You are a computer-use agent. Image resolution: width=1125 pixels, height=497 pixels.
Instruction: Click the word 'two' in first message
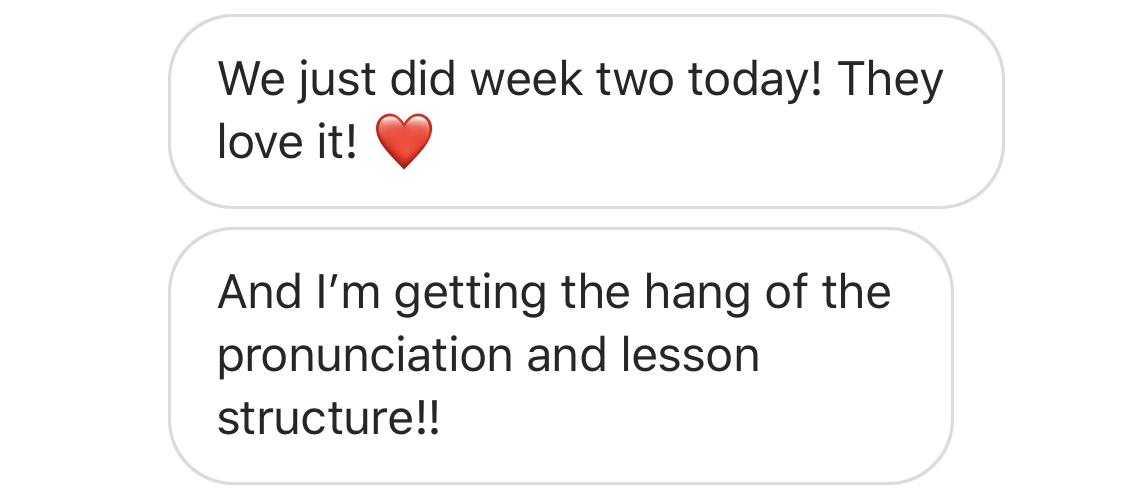pyautogui.click(x=635, y=80)
